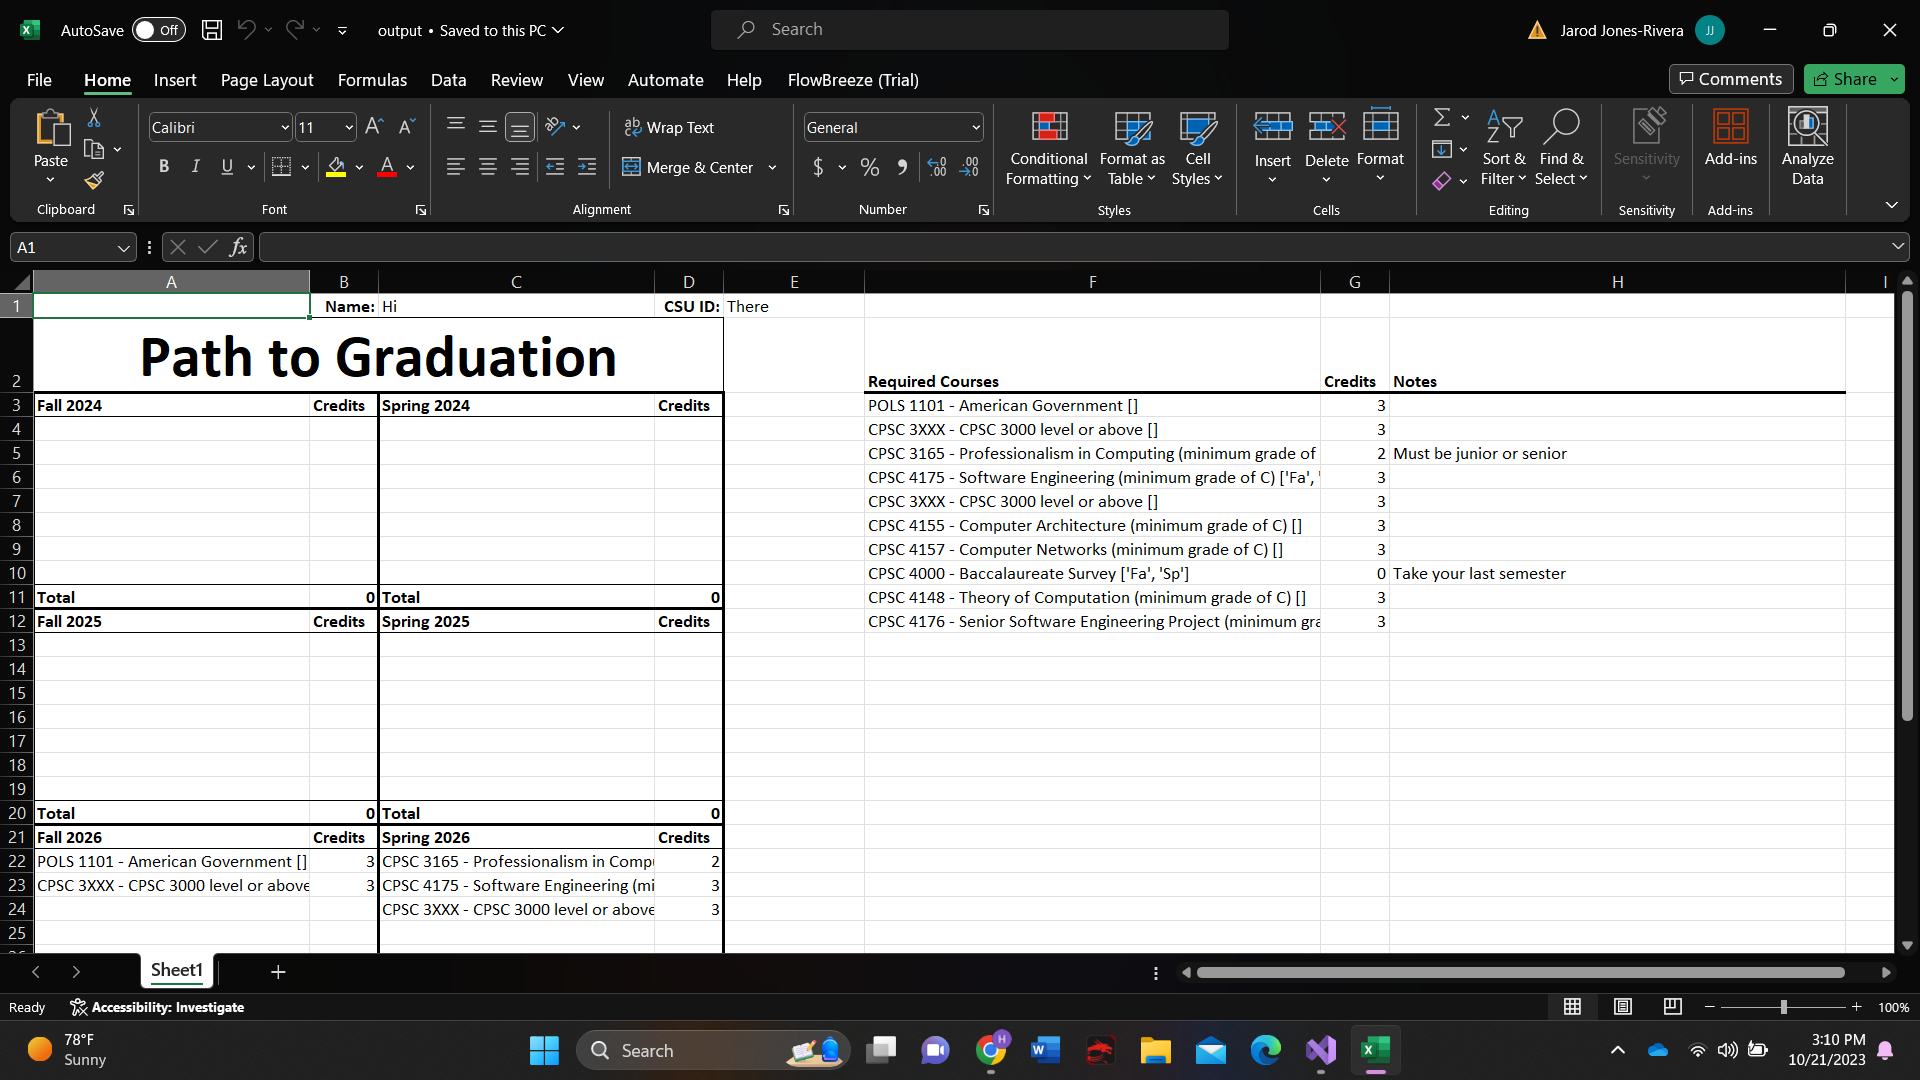Switch to the FlowBreeze (Trial) tab
1920x1080 pixels.
853,80
